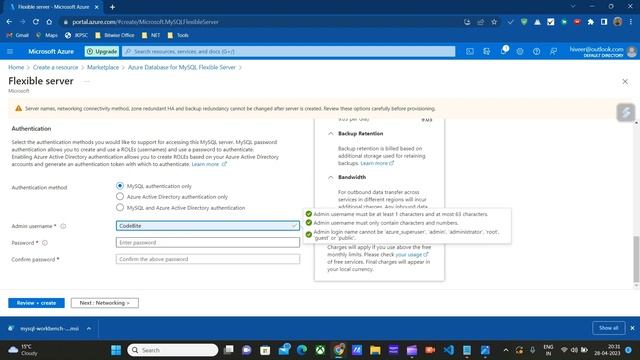
Task: Go to Create a resource breadcrumb
Action: coord(56,67)
